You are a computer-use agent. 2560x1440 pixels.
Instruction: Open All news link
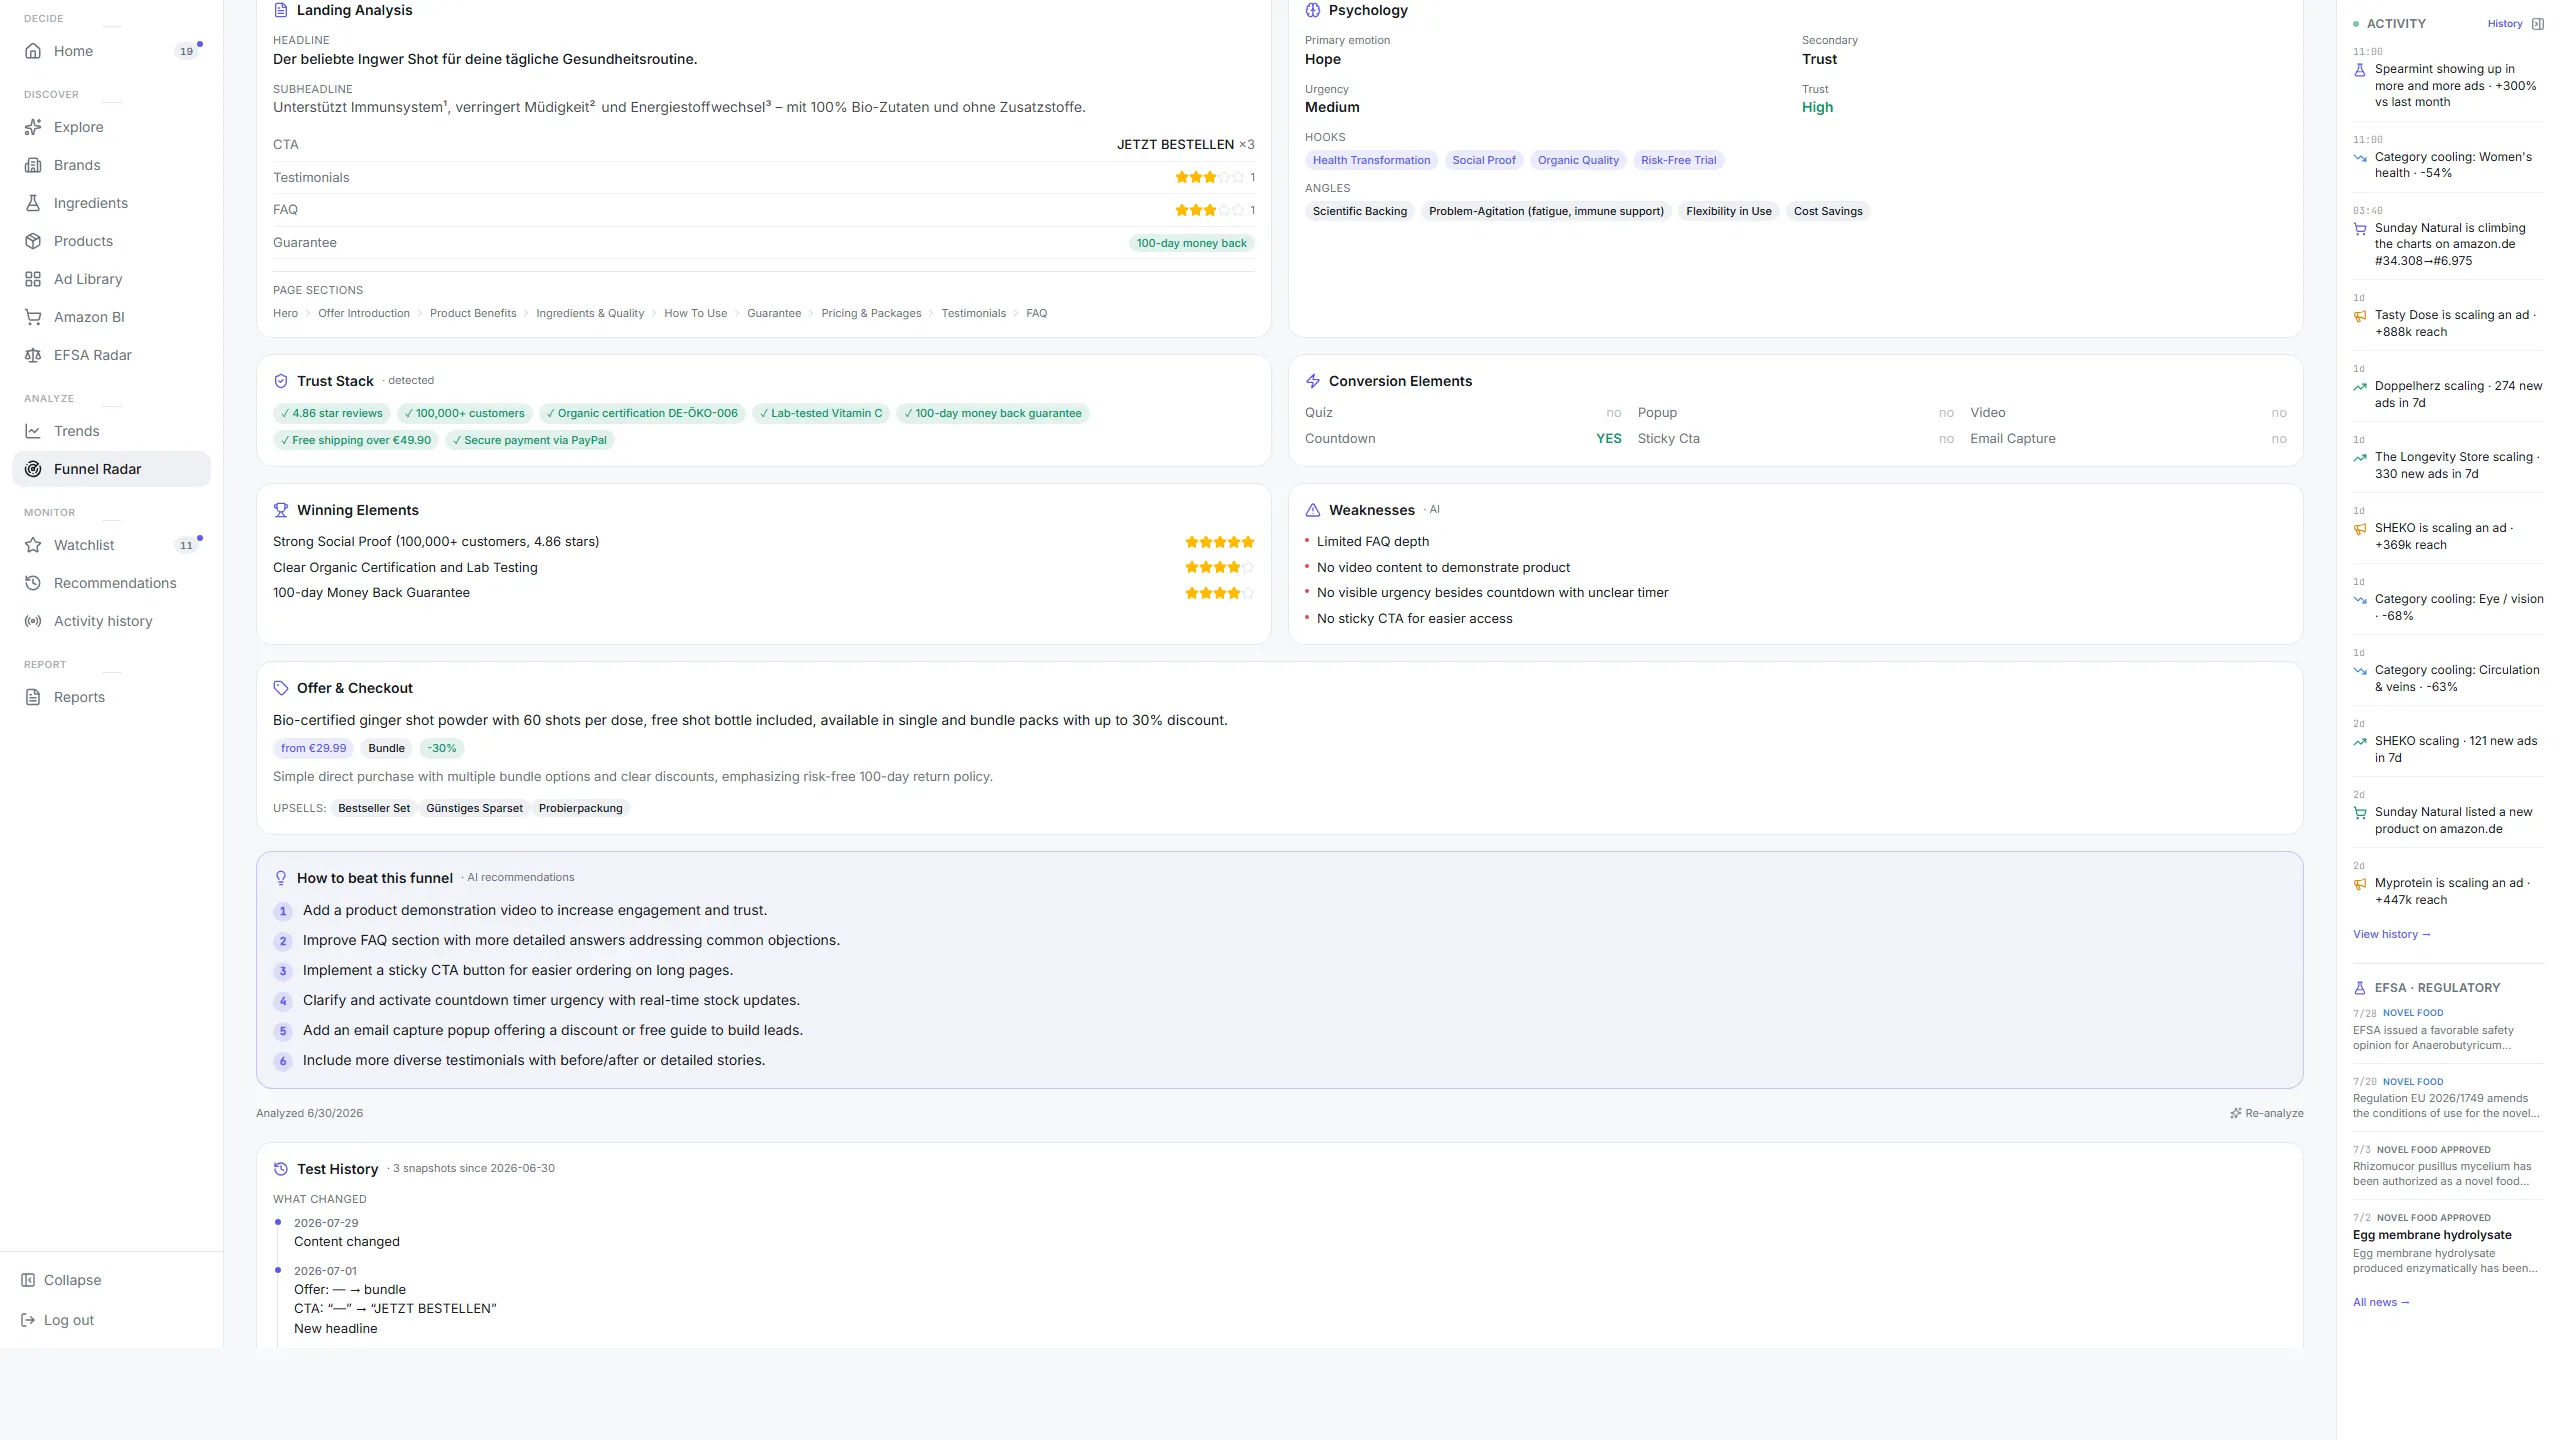(2381, 1302)
